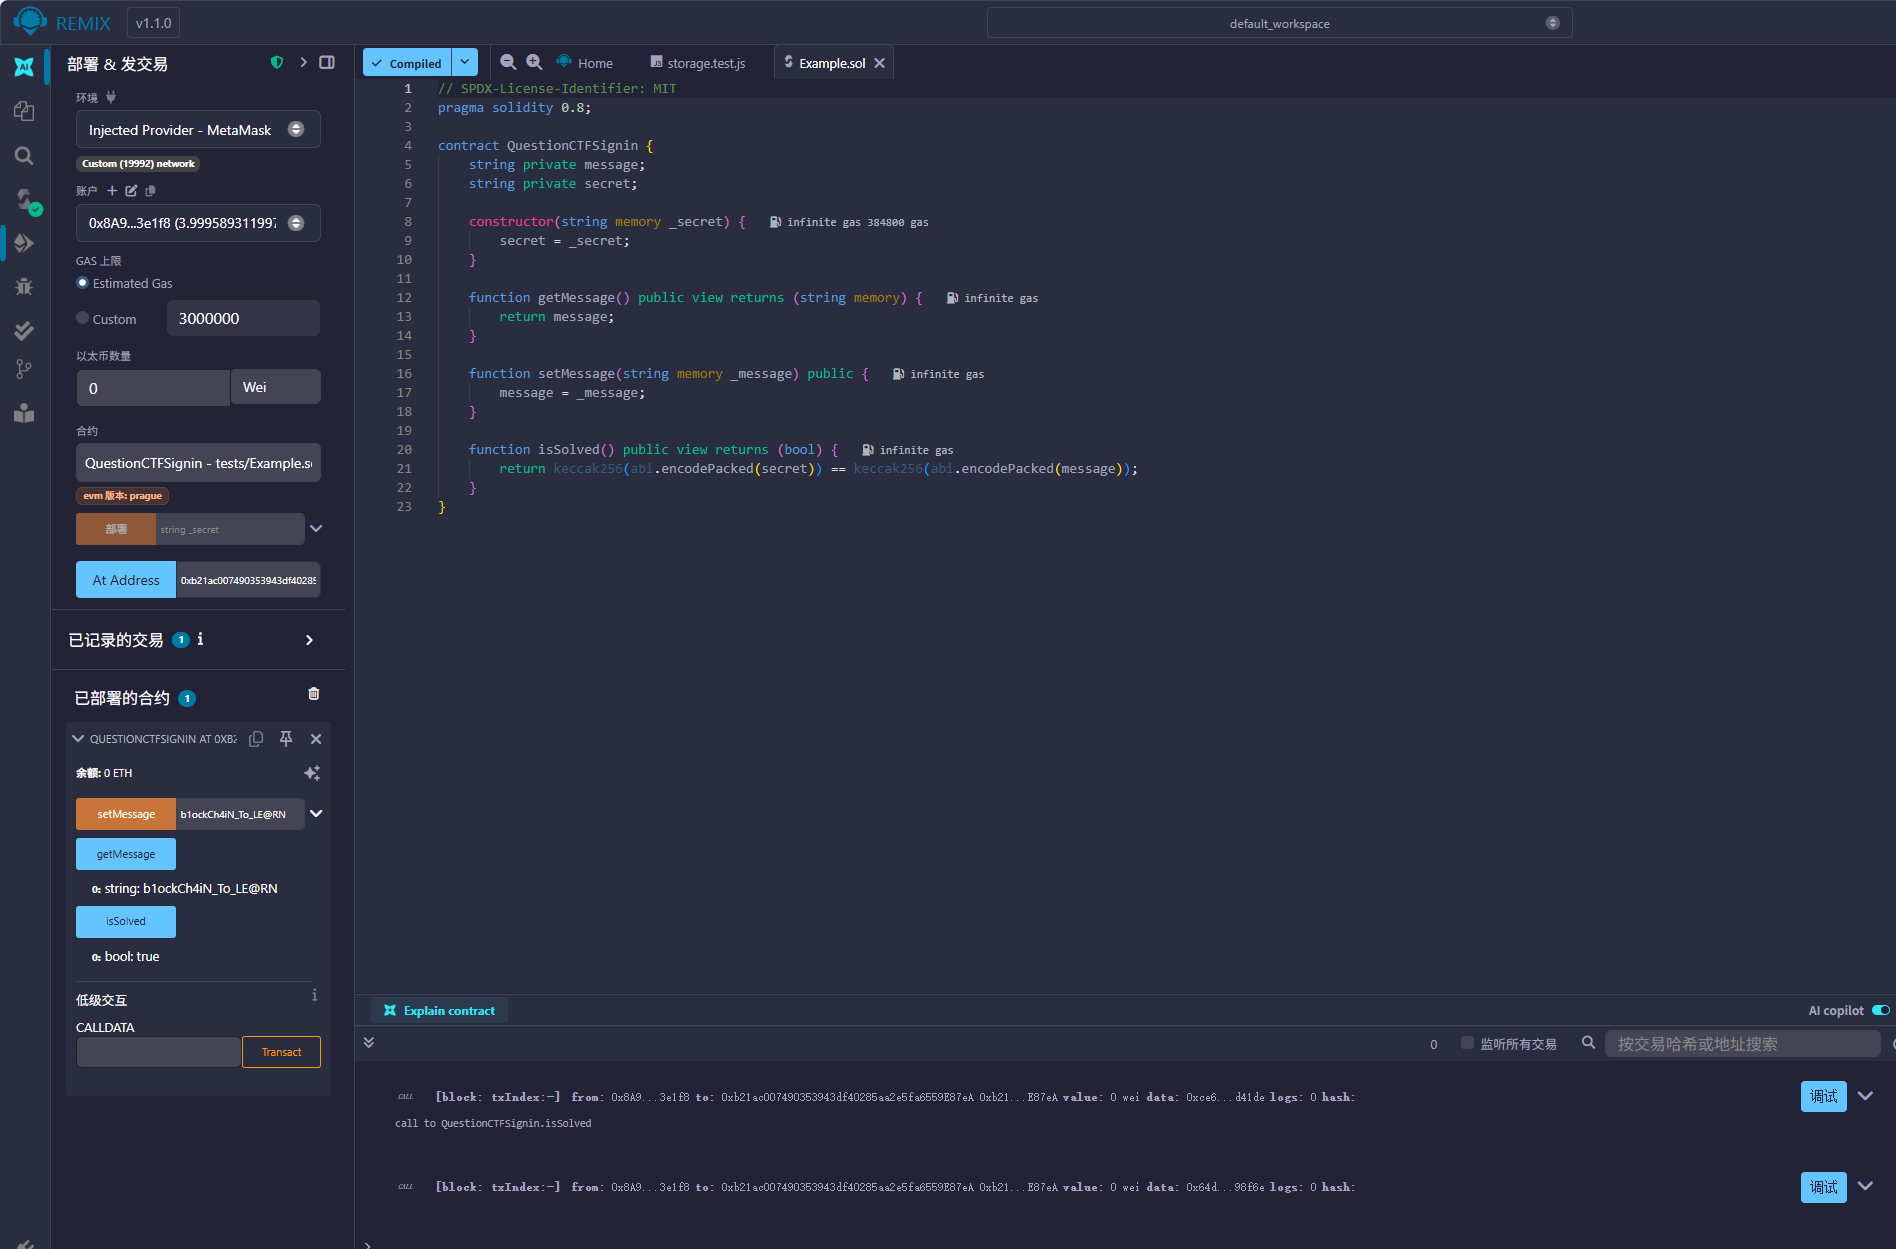Click the zoom out magnifier in editor toolbar
This screenshot has height=1249, width=1896.
(508, 62)
